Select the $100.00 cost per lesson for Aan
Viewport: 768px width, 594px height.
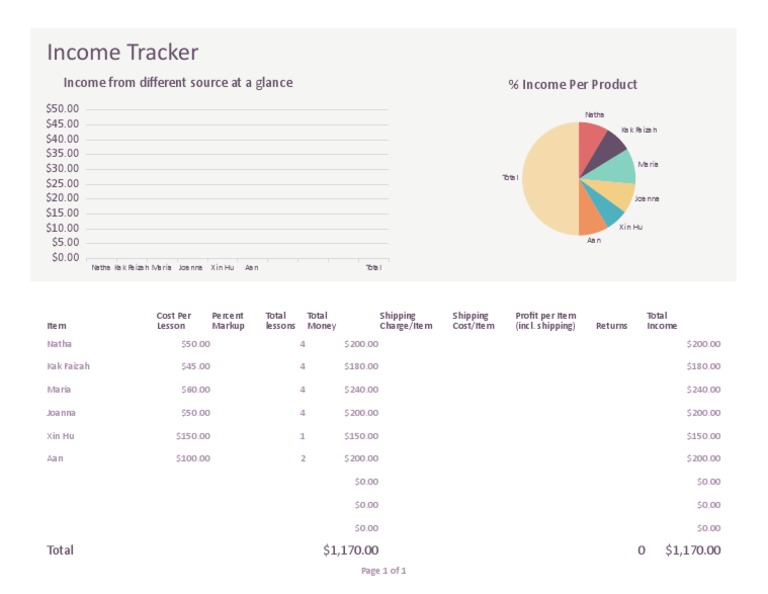pos(193,458)
